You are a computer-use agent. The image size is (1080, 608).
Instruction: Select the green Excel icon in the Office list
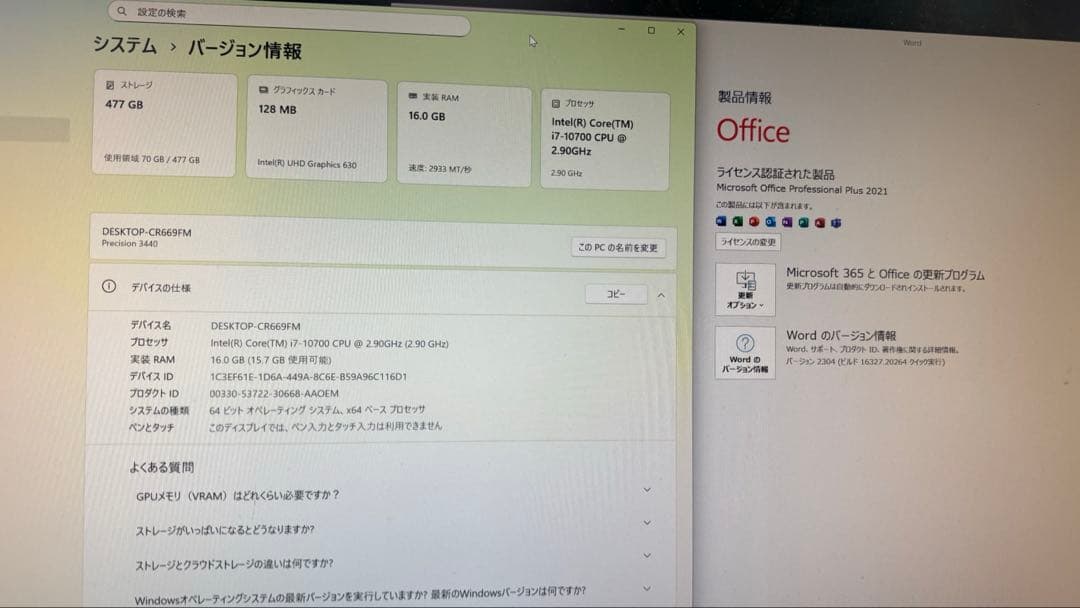coord(736,220)
